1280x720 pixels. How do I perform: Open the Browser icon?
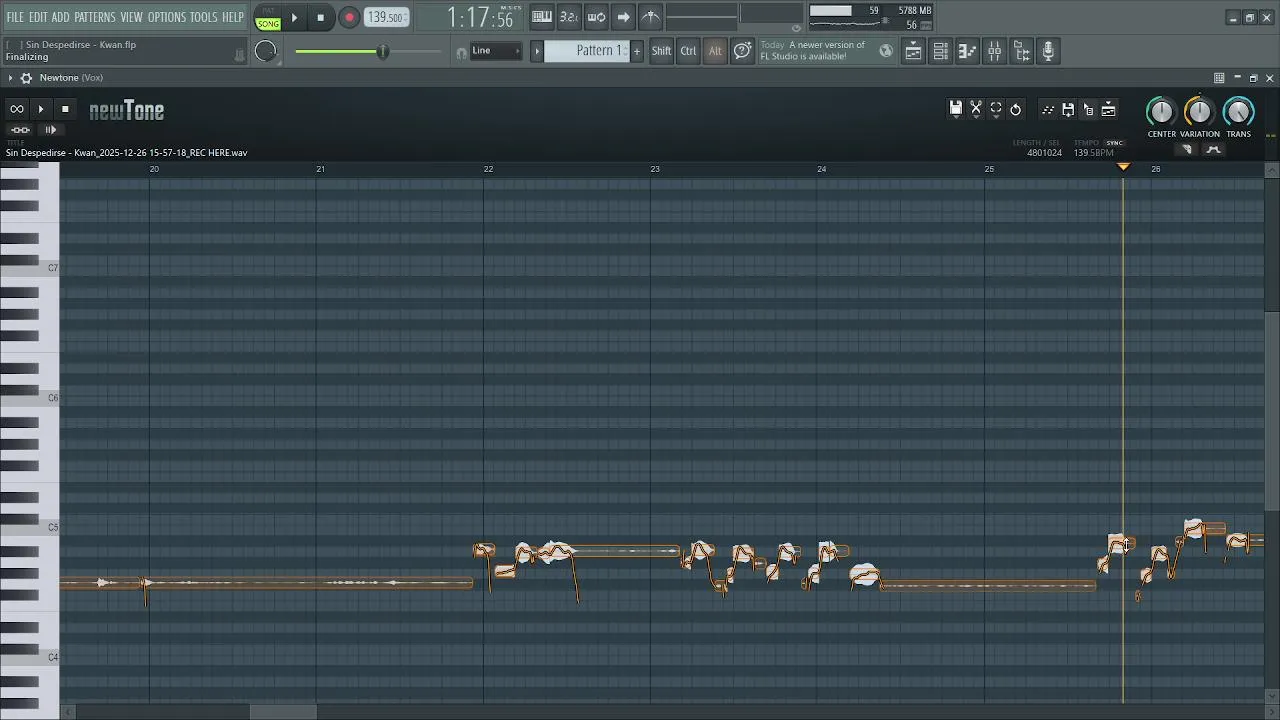[1021, 52]
